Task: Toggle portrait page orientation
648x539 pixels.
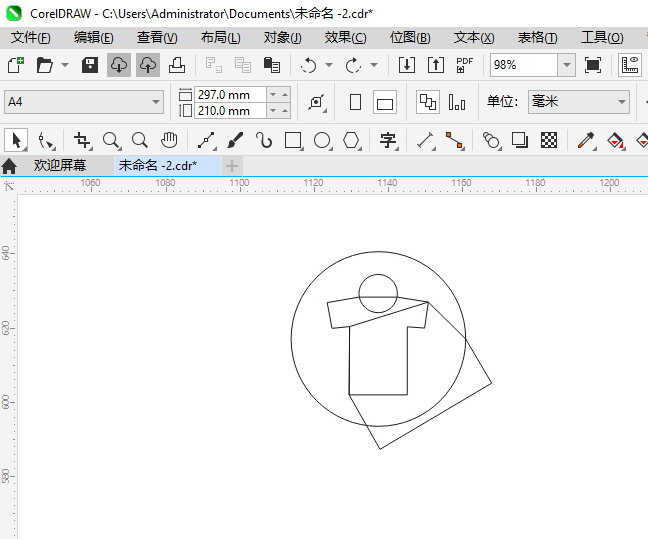Action: (x=355, y=102)
